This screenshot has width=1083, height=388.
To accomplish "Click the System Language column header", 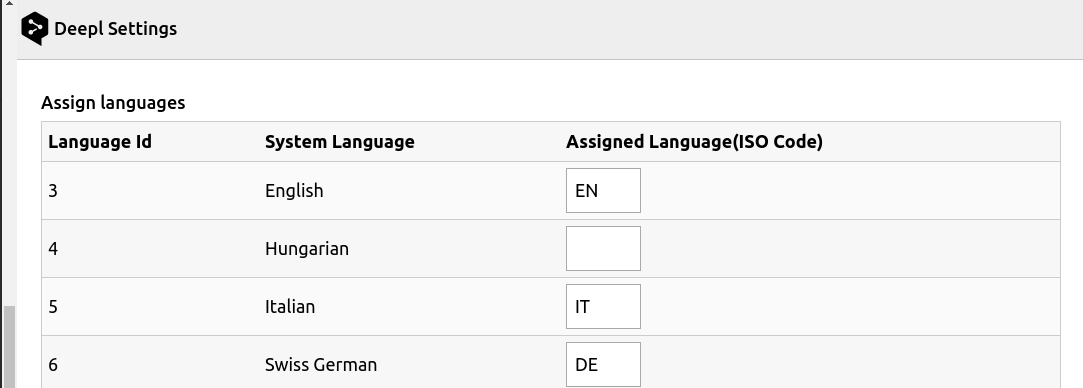I will click(x=340, y=142).
